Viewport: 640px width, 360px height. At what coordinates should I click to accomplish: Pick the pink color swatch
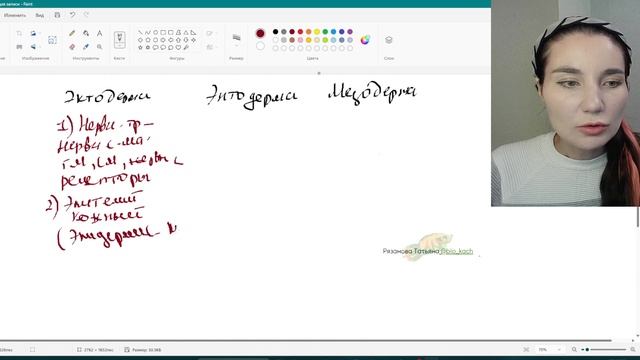click(x=300, y=40)
